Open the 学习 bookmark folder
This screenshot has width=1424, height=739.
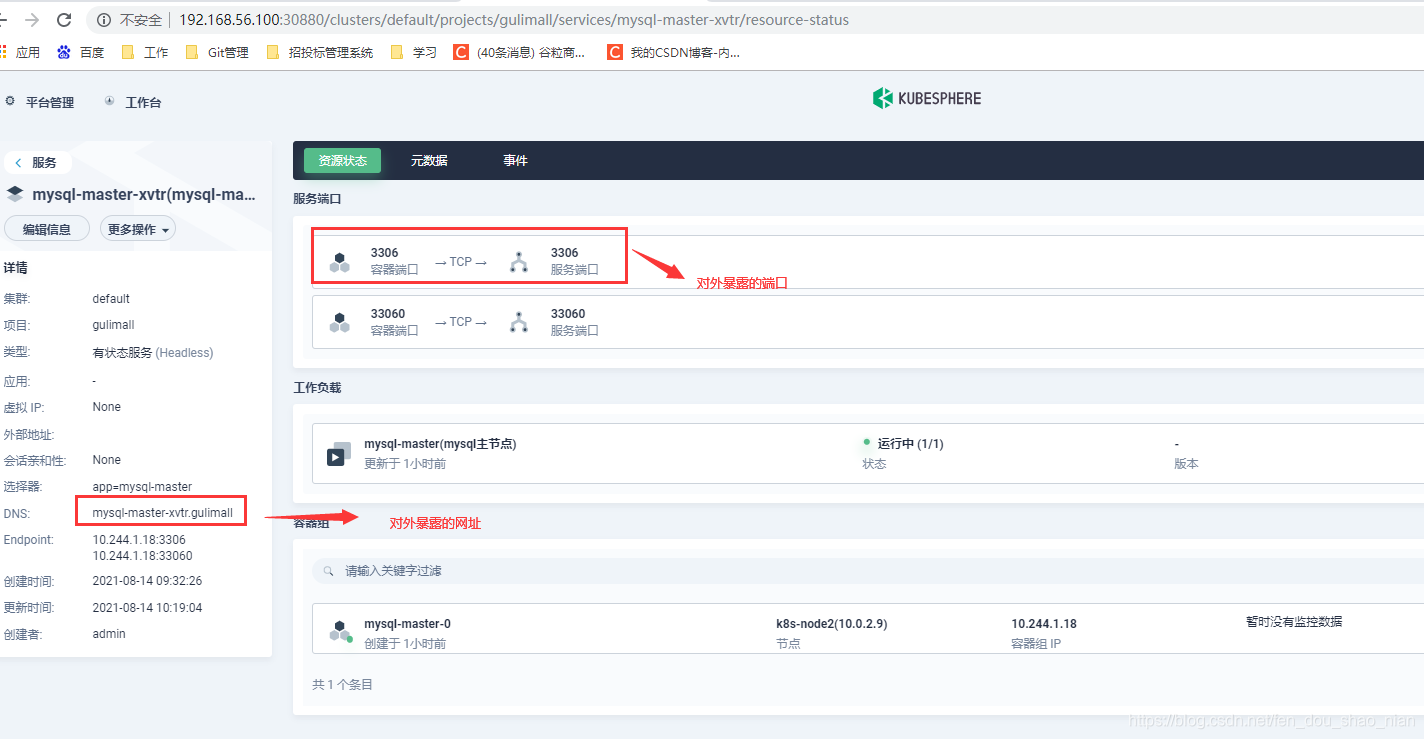pyautogui.click(x=414, y=52)
